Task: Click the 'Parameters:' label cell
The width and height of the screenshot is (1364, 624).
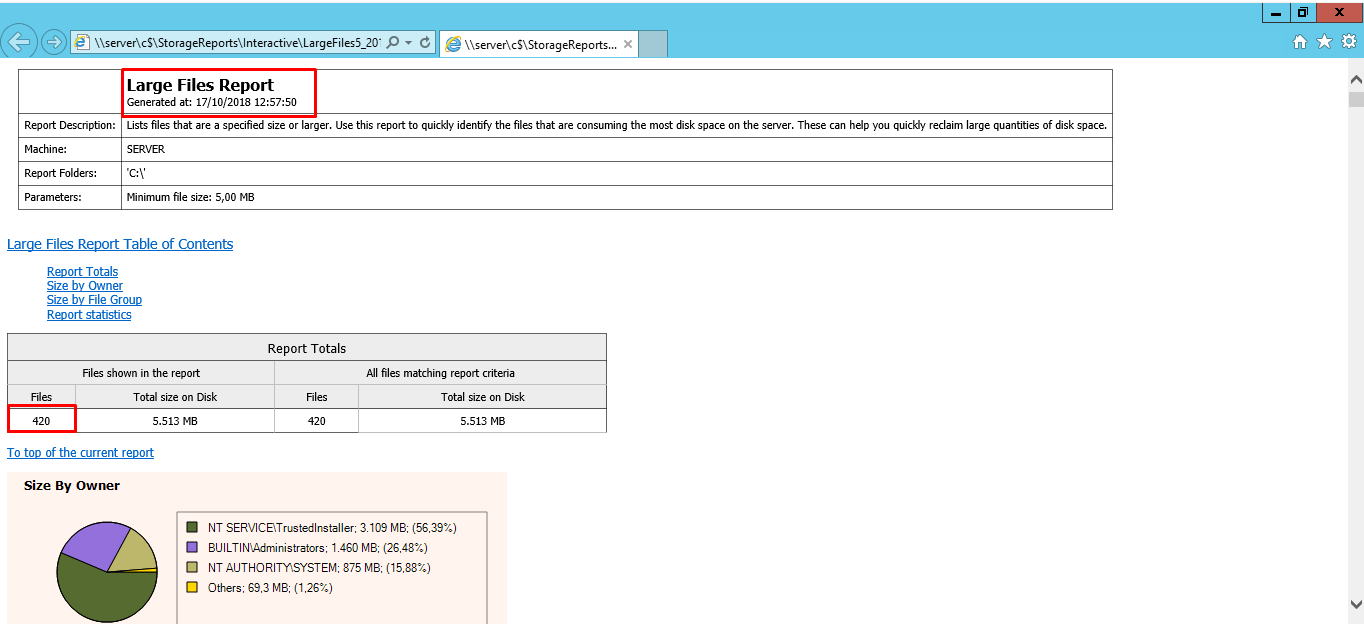Action: coord(70,197)
